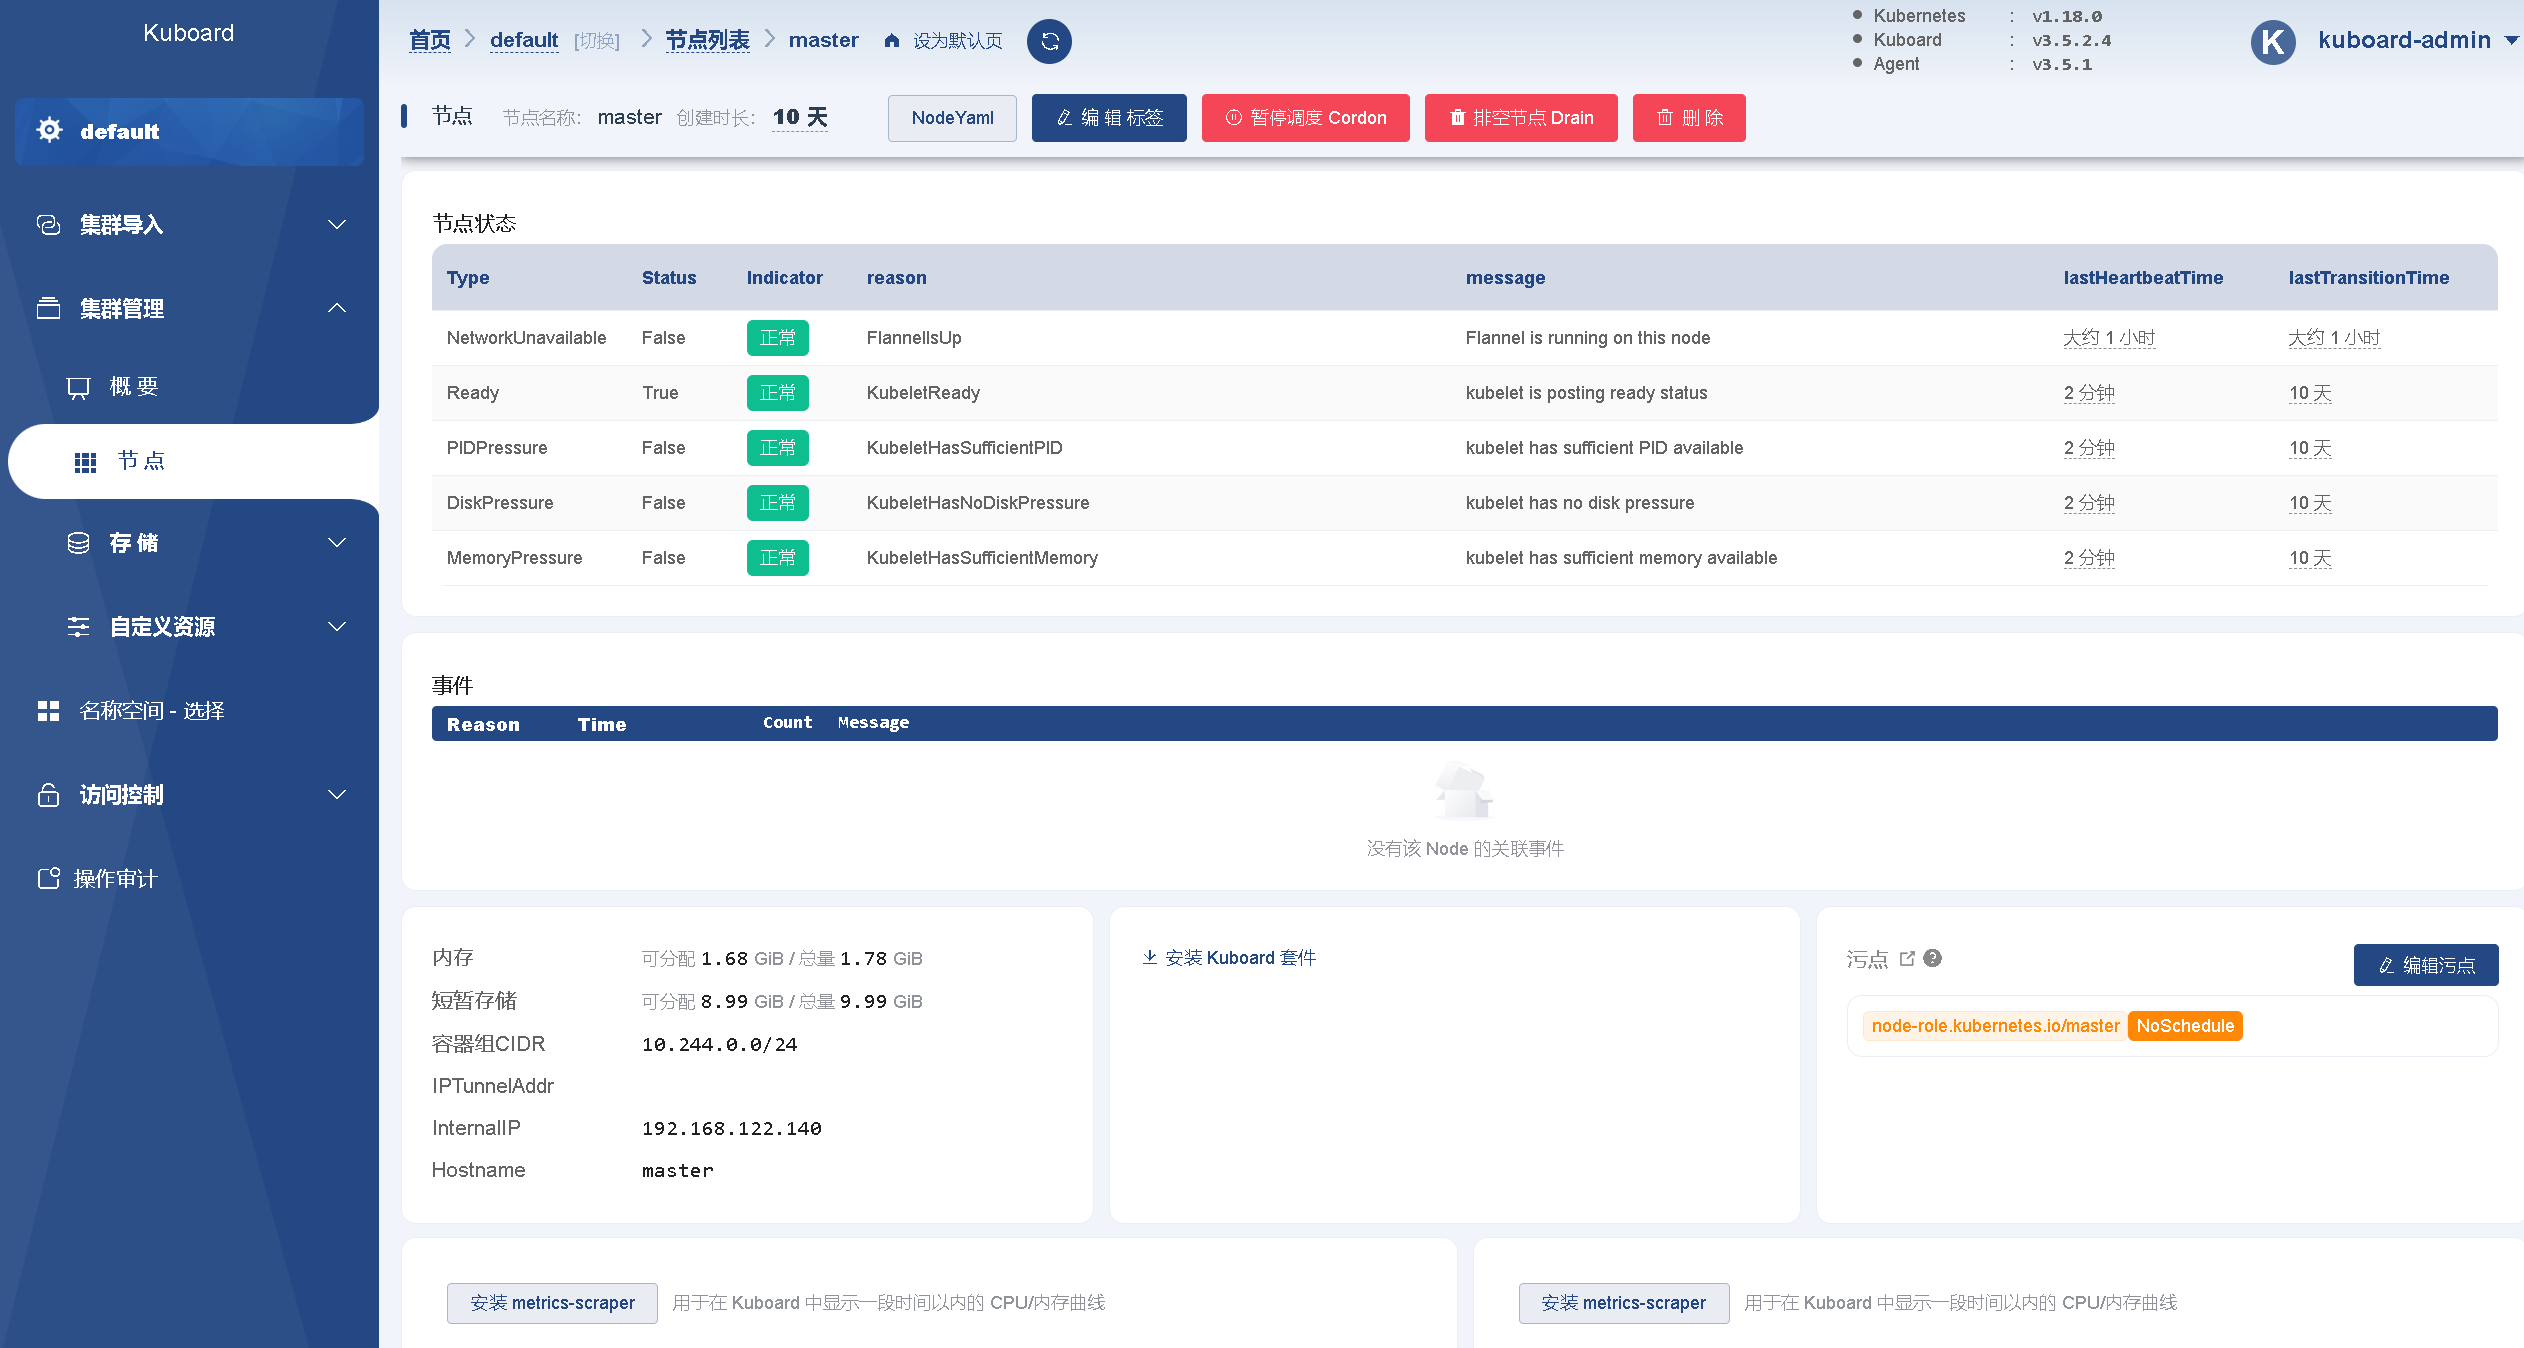Click the gear icon next to default
The height and width of the screenshot is (1348, 2524).
pyautogui.click(x=49, y=130)
